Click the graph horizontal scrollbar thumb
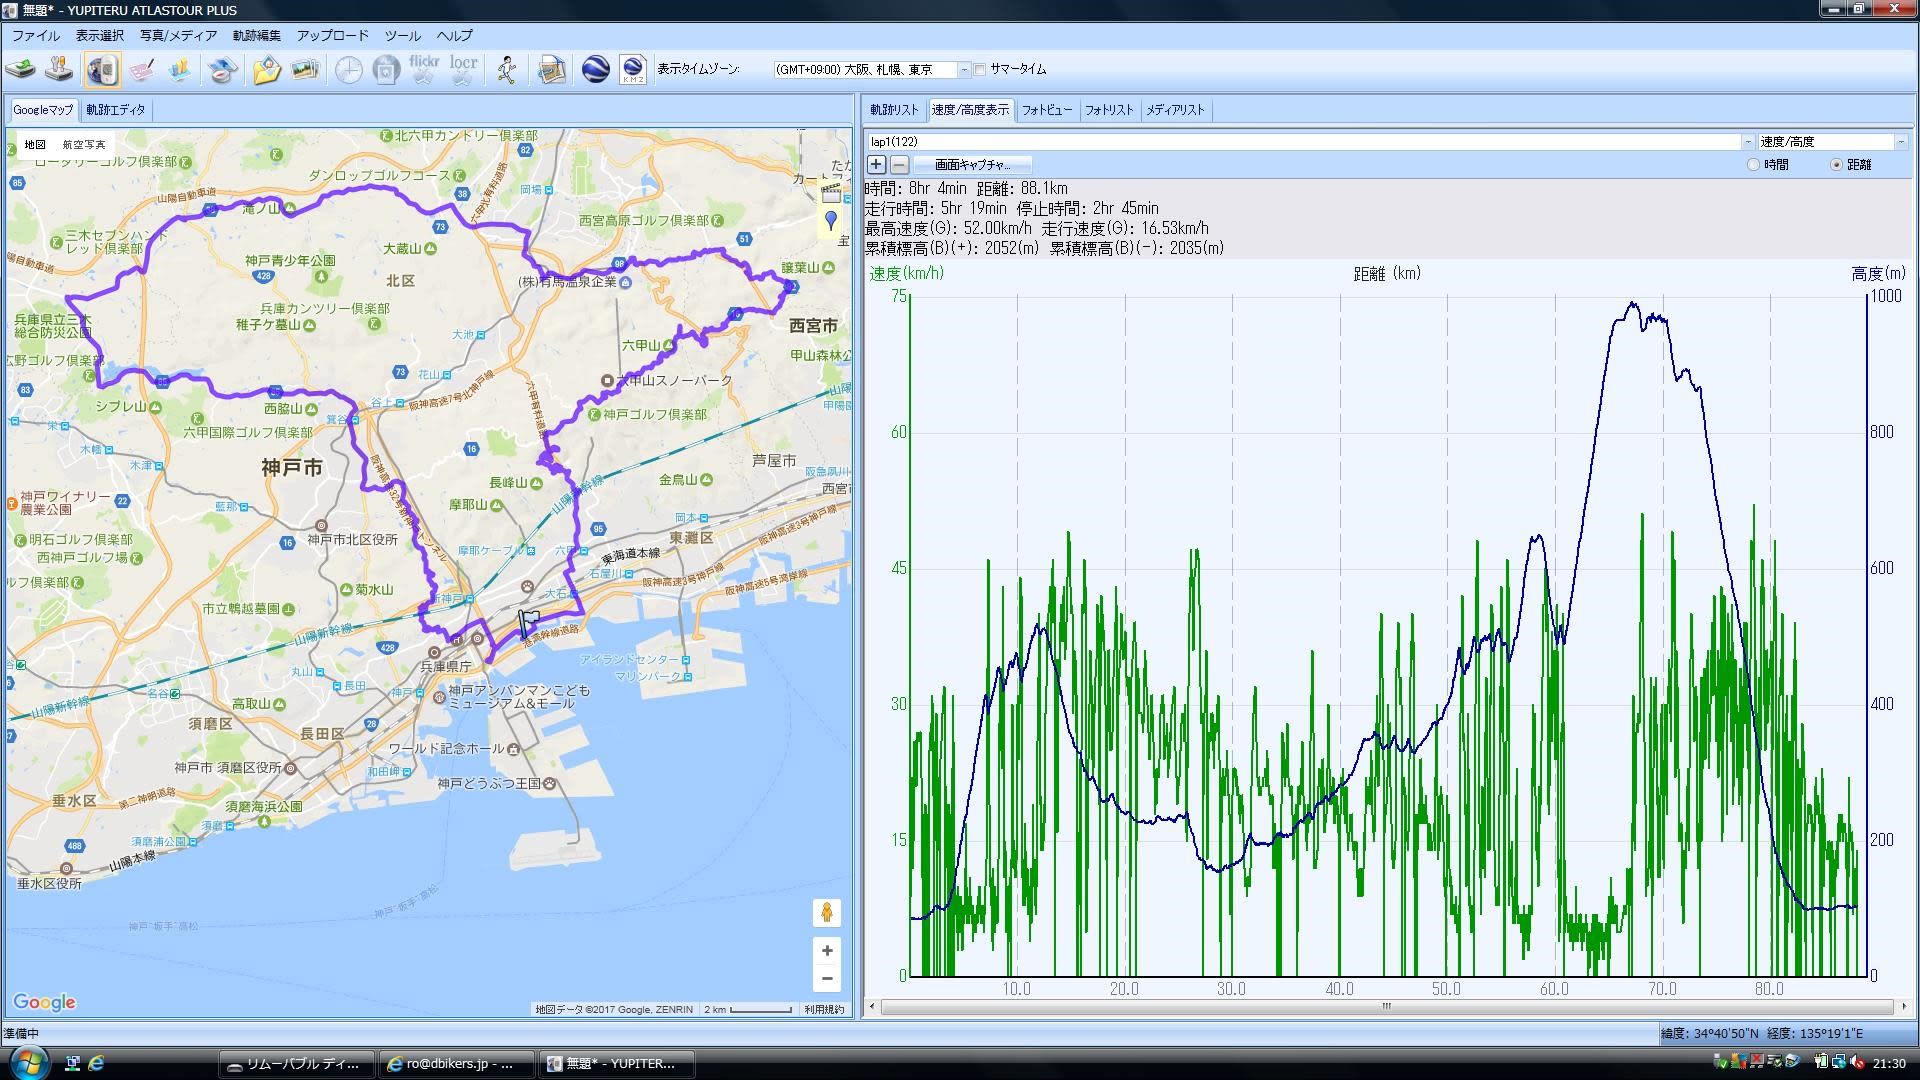 pyautogui.click(x=1387, y=1007)
